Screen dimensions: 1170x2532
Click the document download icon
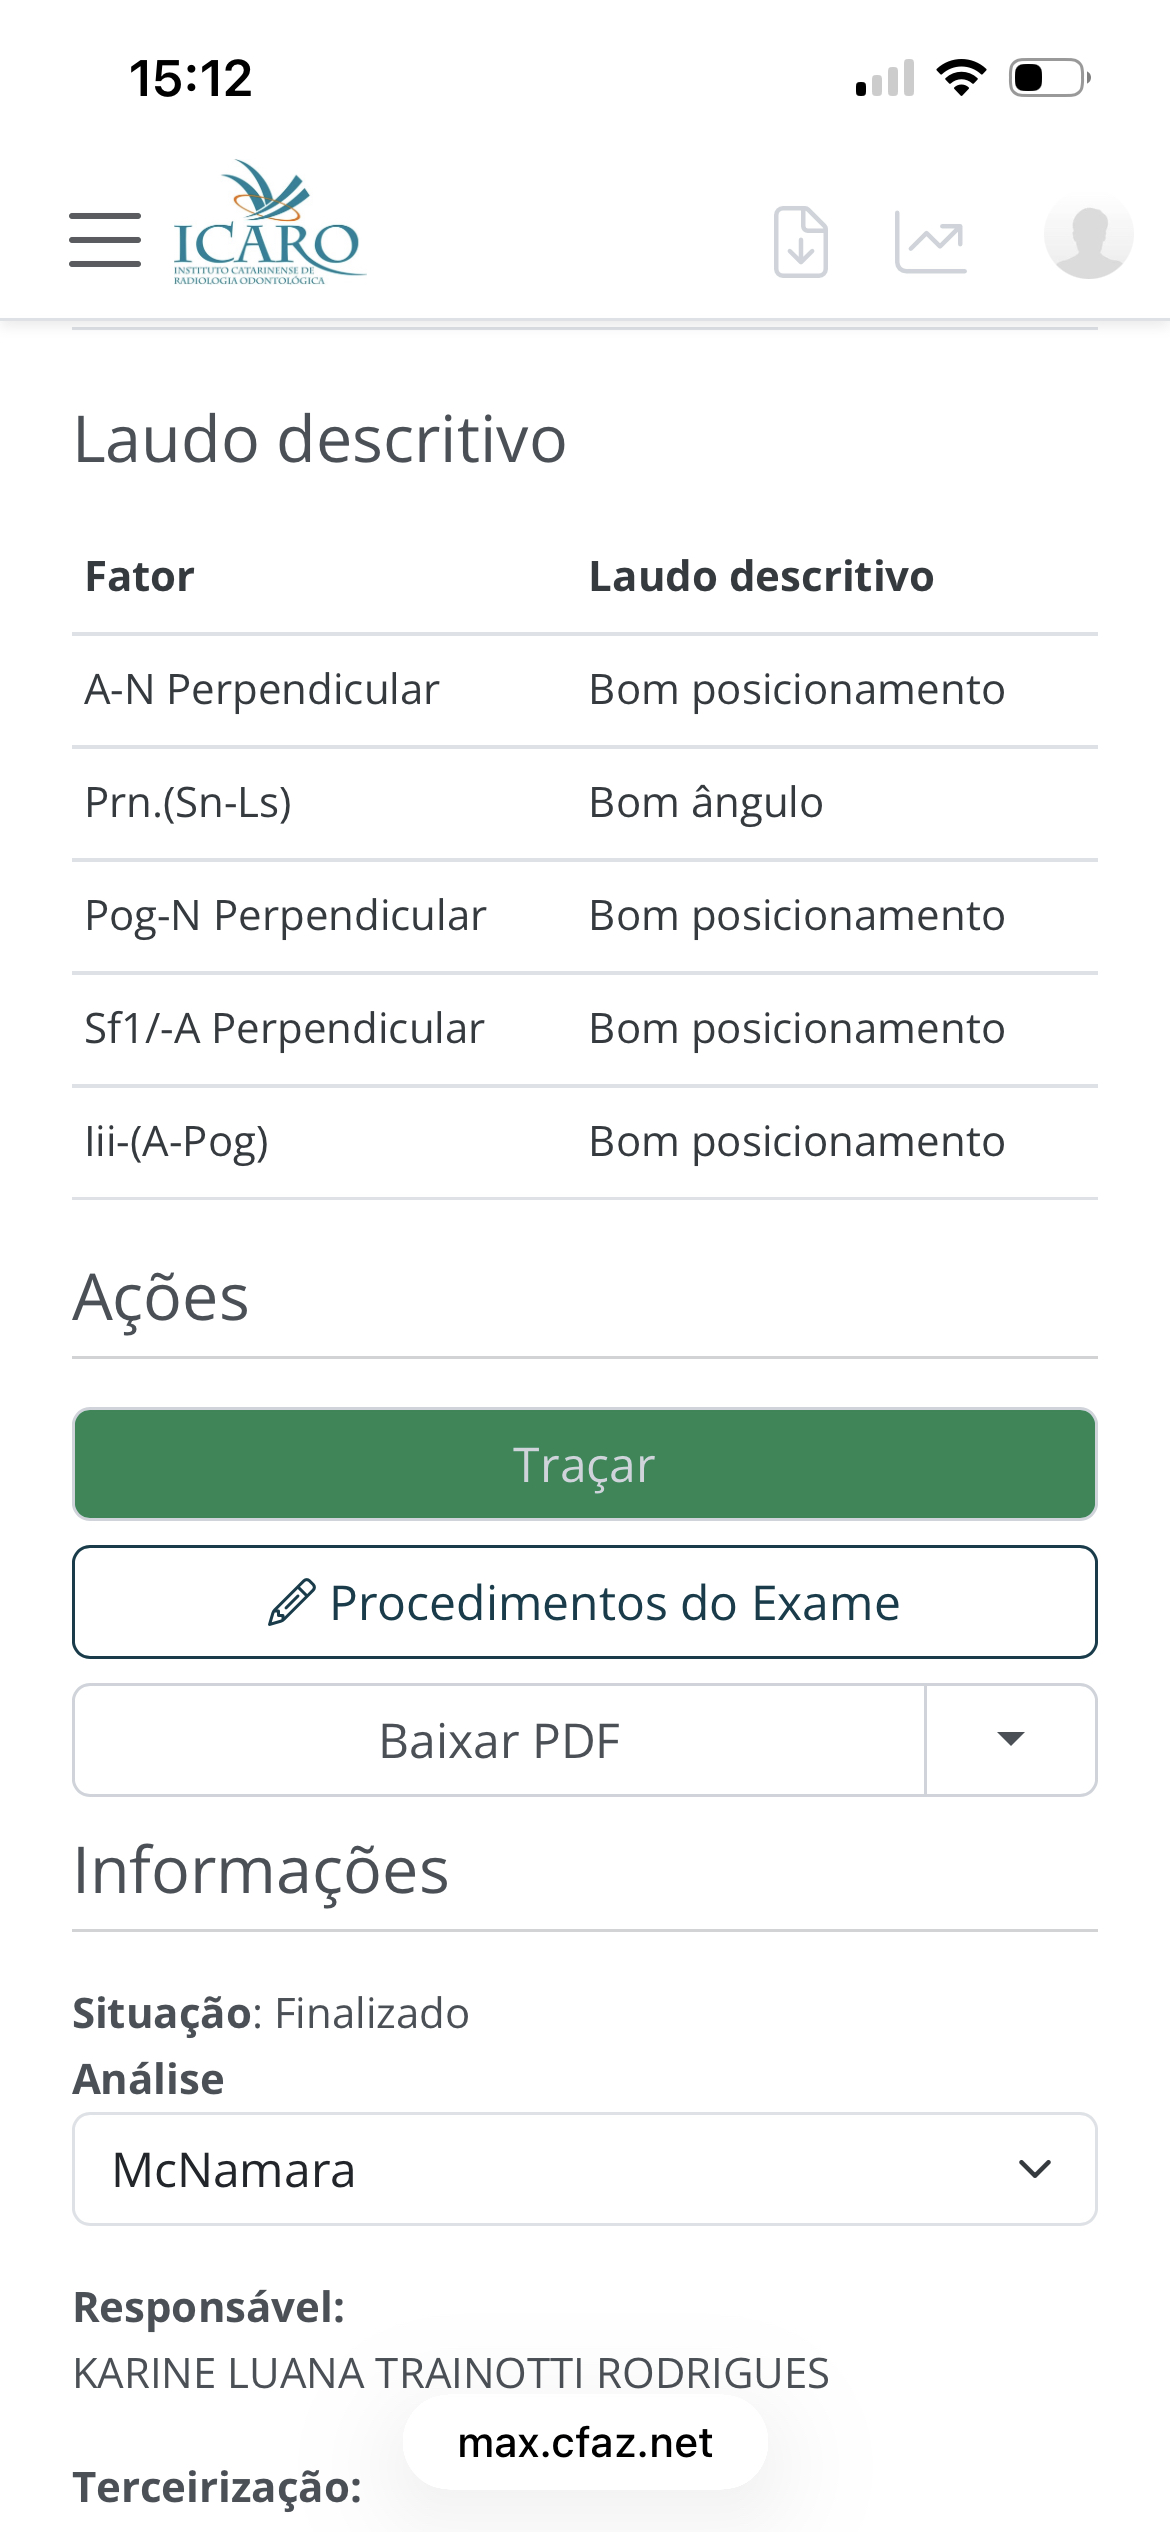pyautogui.click(x=801, y=241)
